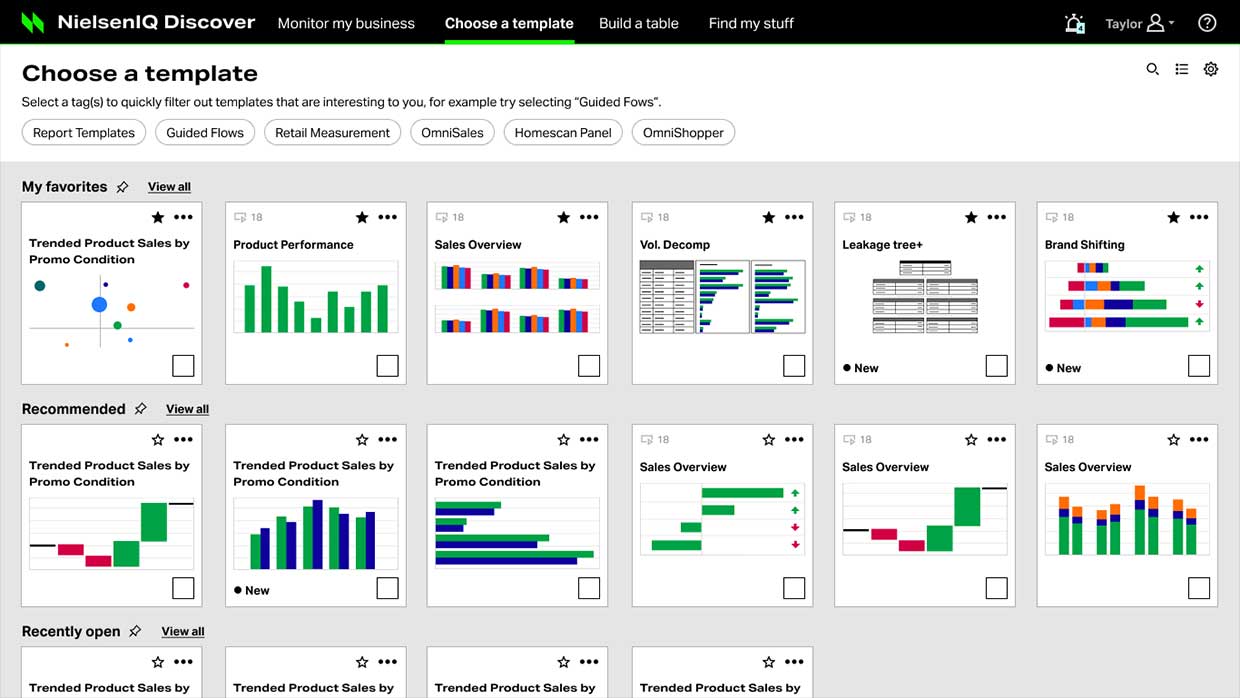This screenshot has height=698, width=1240.
Task: Unfavorite the Leakage tree+ card
Action: pyautogui.click(x=970, y=217)
